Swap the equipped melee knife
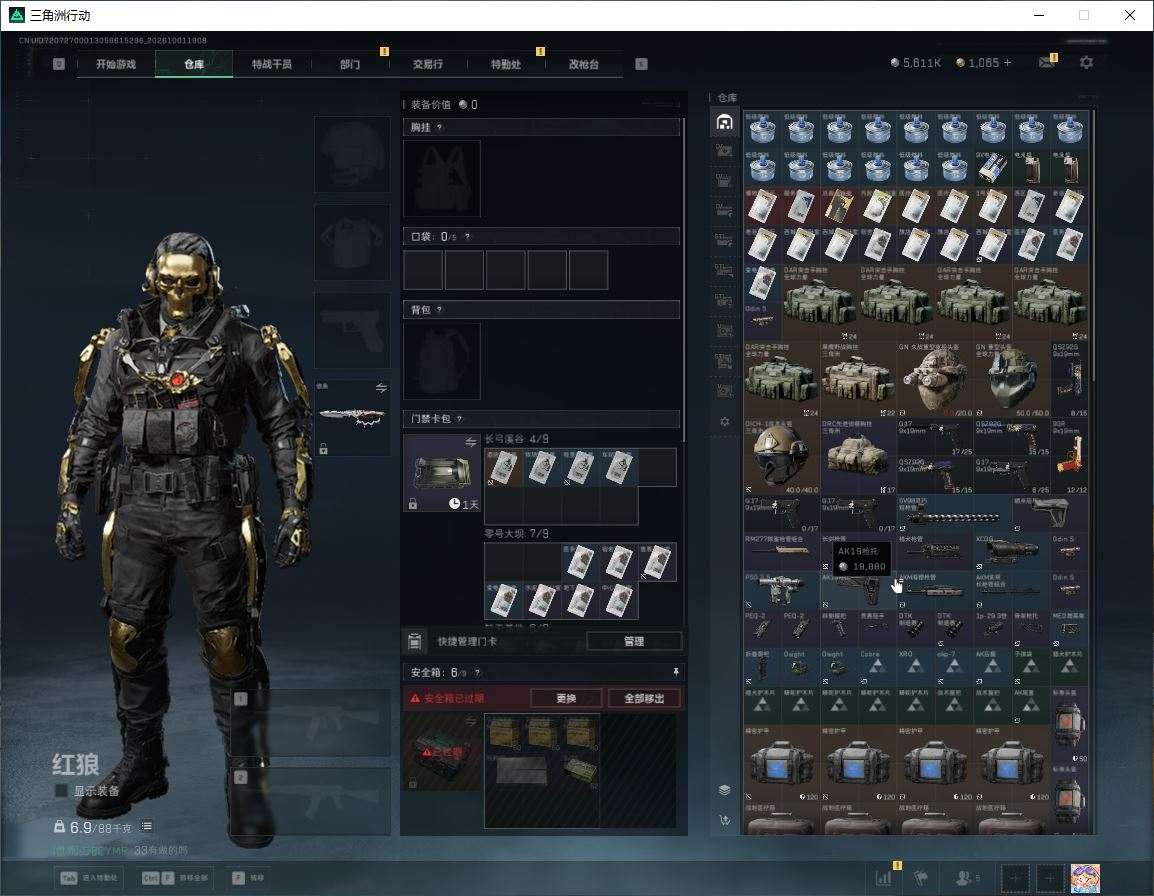 (x=381, y=388)
